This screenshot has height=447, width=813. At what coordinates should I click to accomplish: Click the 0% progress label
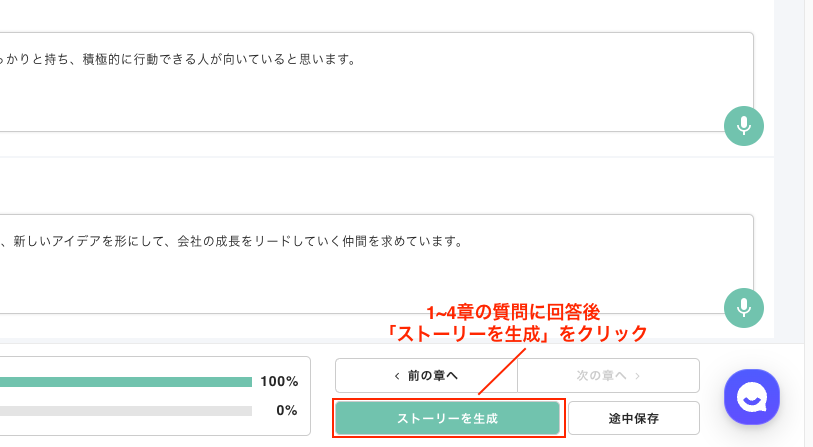point(286,410)
